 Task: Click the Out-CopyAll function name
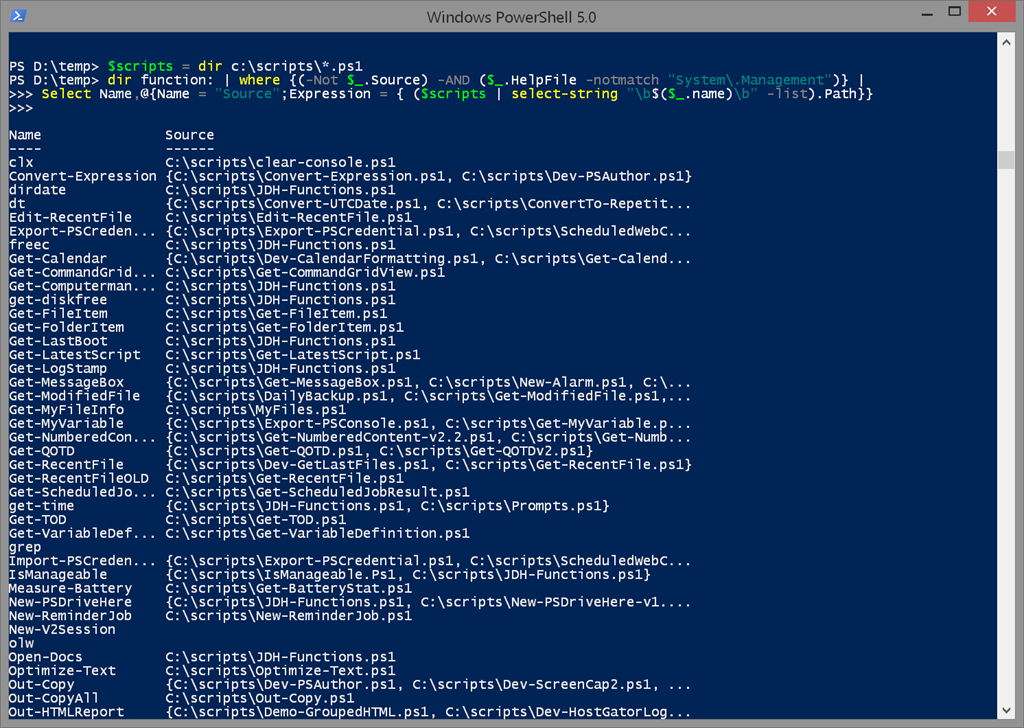coord(54,698)
